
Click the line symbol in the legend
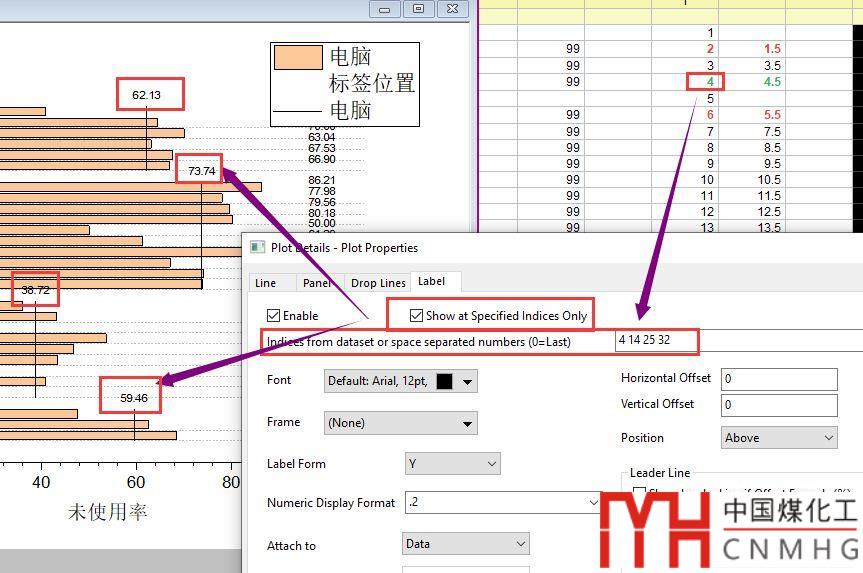297,110
